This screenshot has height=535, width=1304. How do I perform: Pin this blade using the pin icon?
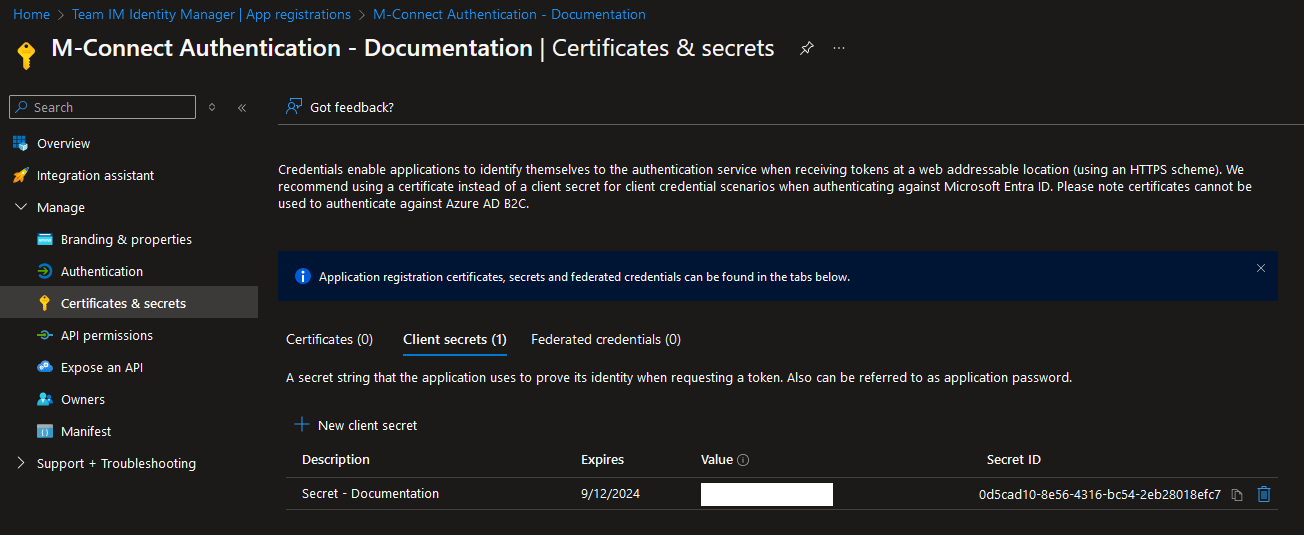tap(807, 48)
